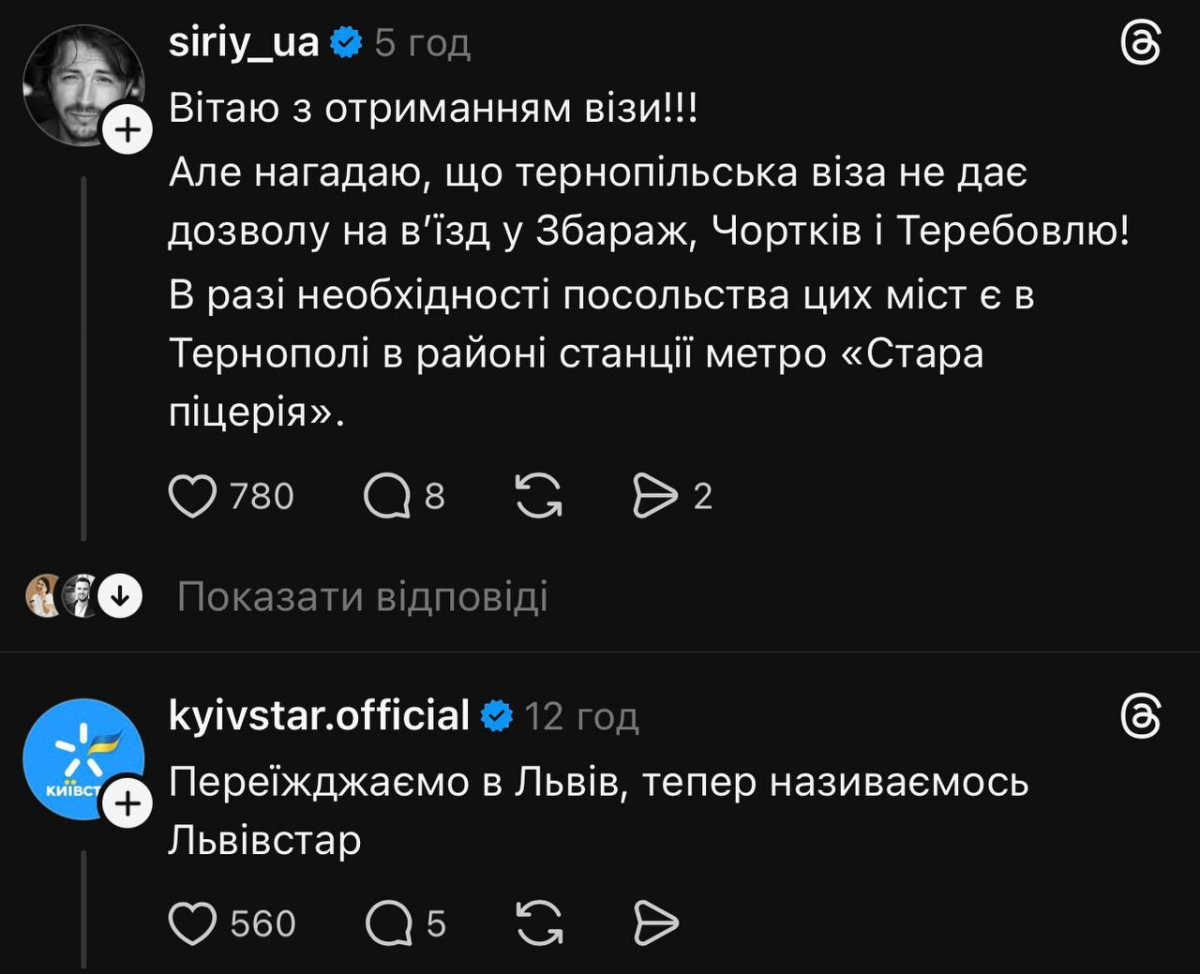Open the Kyivstar profile avatar
Screen dimensions: 1200x974
click(x=82, y=760)
